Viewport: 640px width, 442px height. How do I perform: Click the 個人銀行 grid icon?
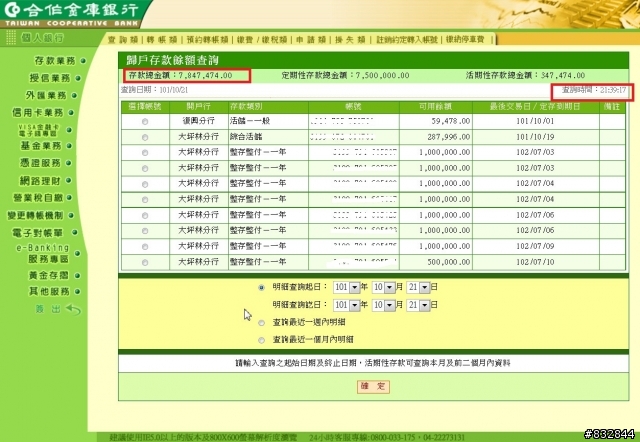click(x=11, y=38)
